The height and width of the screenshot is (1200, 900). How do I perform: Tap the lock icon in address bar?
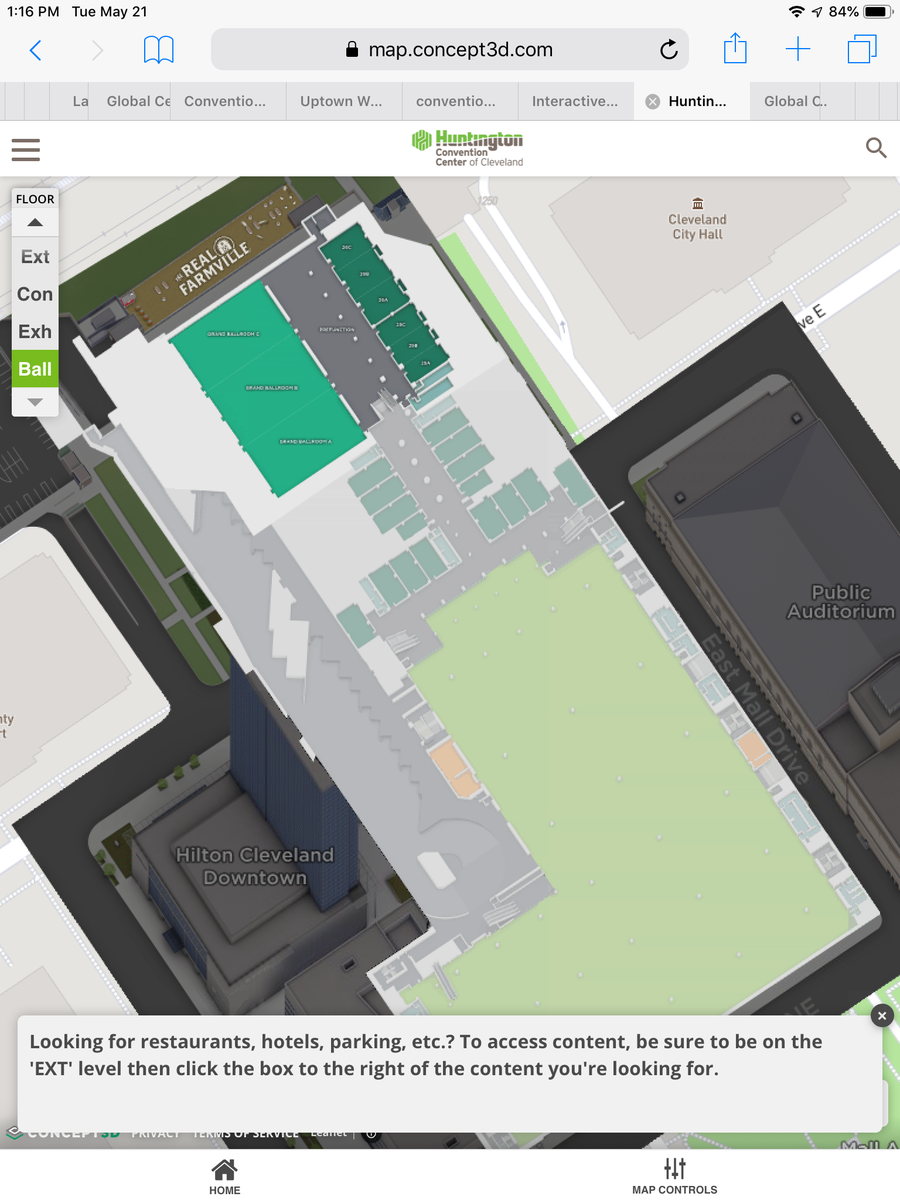coord(351,50)
